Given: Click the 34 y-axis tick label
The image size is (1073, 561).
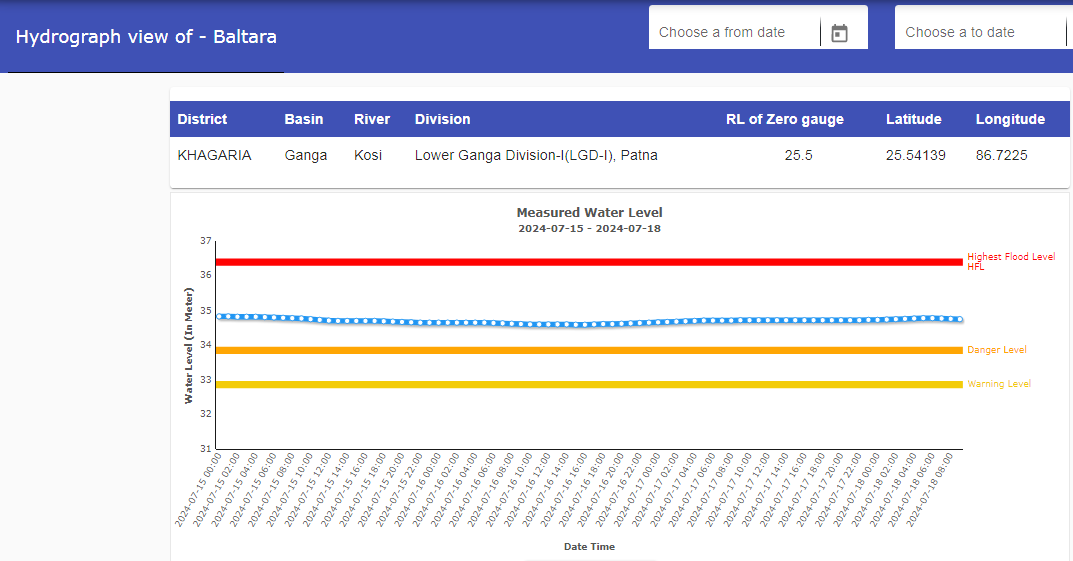Looking at the screenshot, I should point(205,345).
